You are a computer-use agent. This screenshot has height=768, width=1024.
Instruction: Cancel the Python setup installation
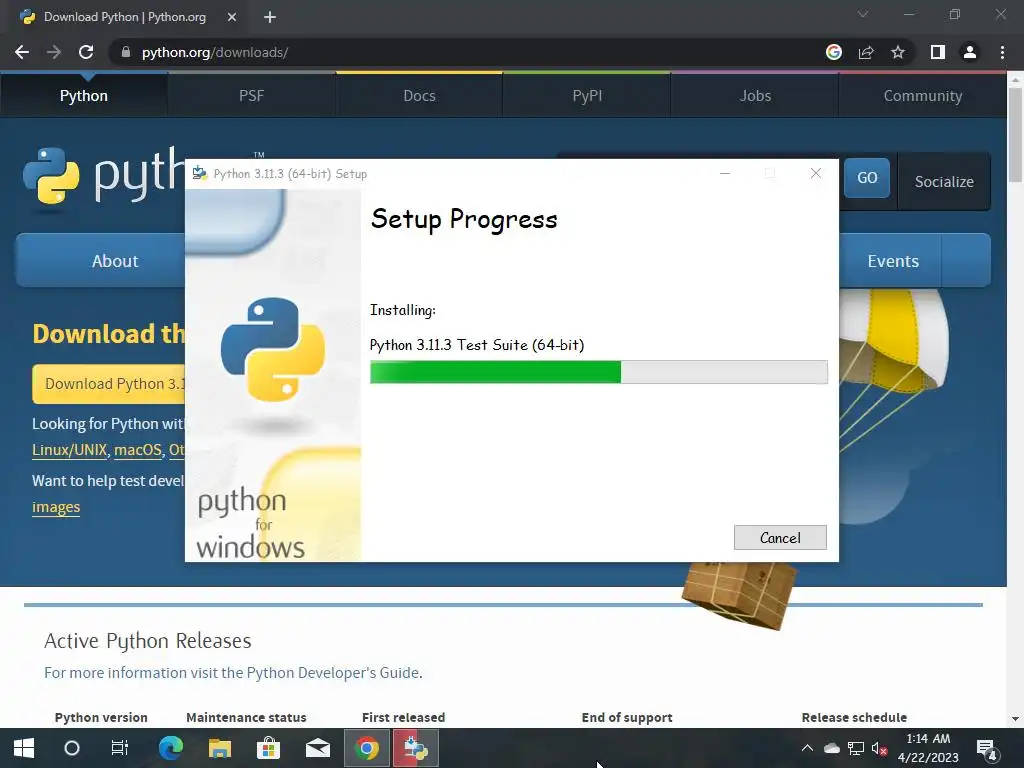tap(780, 537)
